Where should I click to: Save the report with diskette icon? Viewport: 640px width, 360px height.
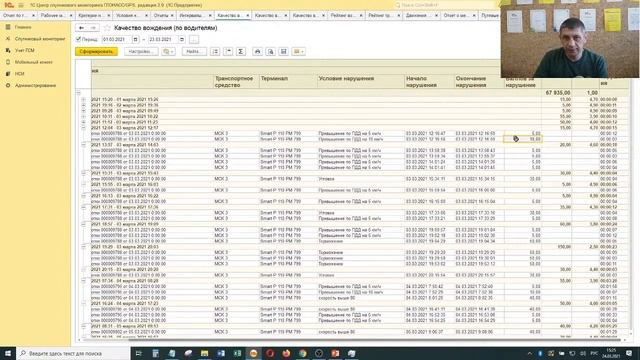pos(283,51)
